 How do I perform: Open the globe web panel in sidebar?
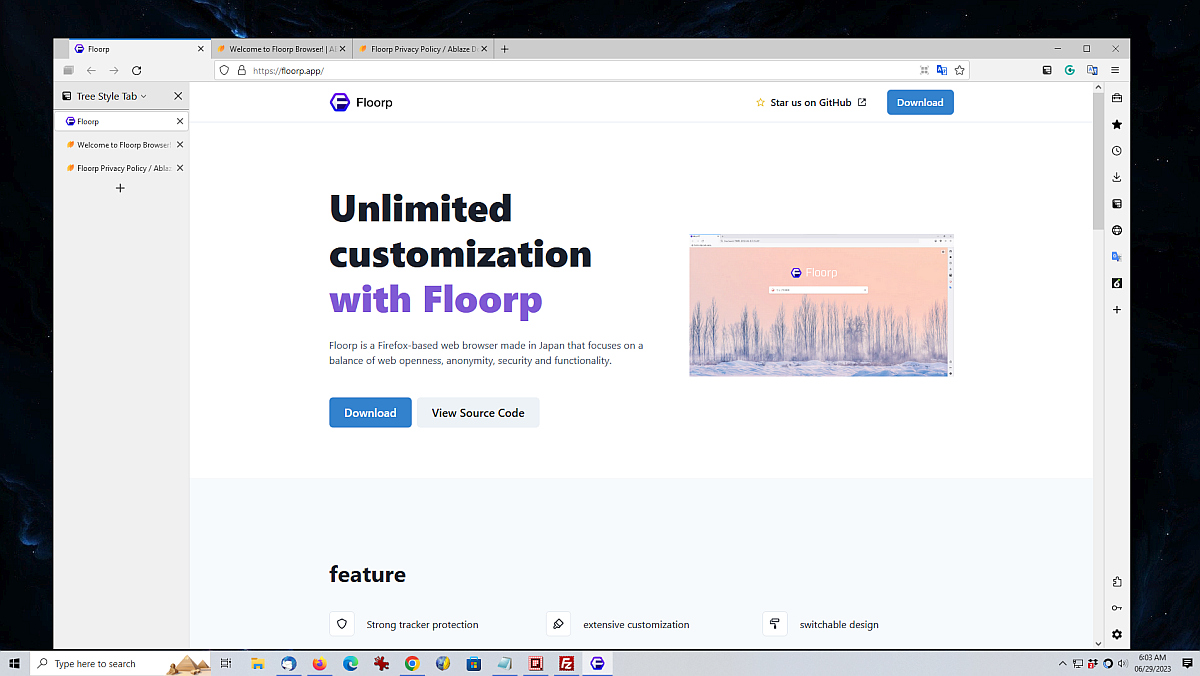[1117, 230]
